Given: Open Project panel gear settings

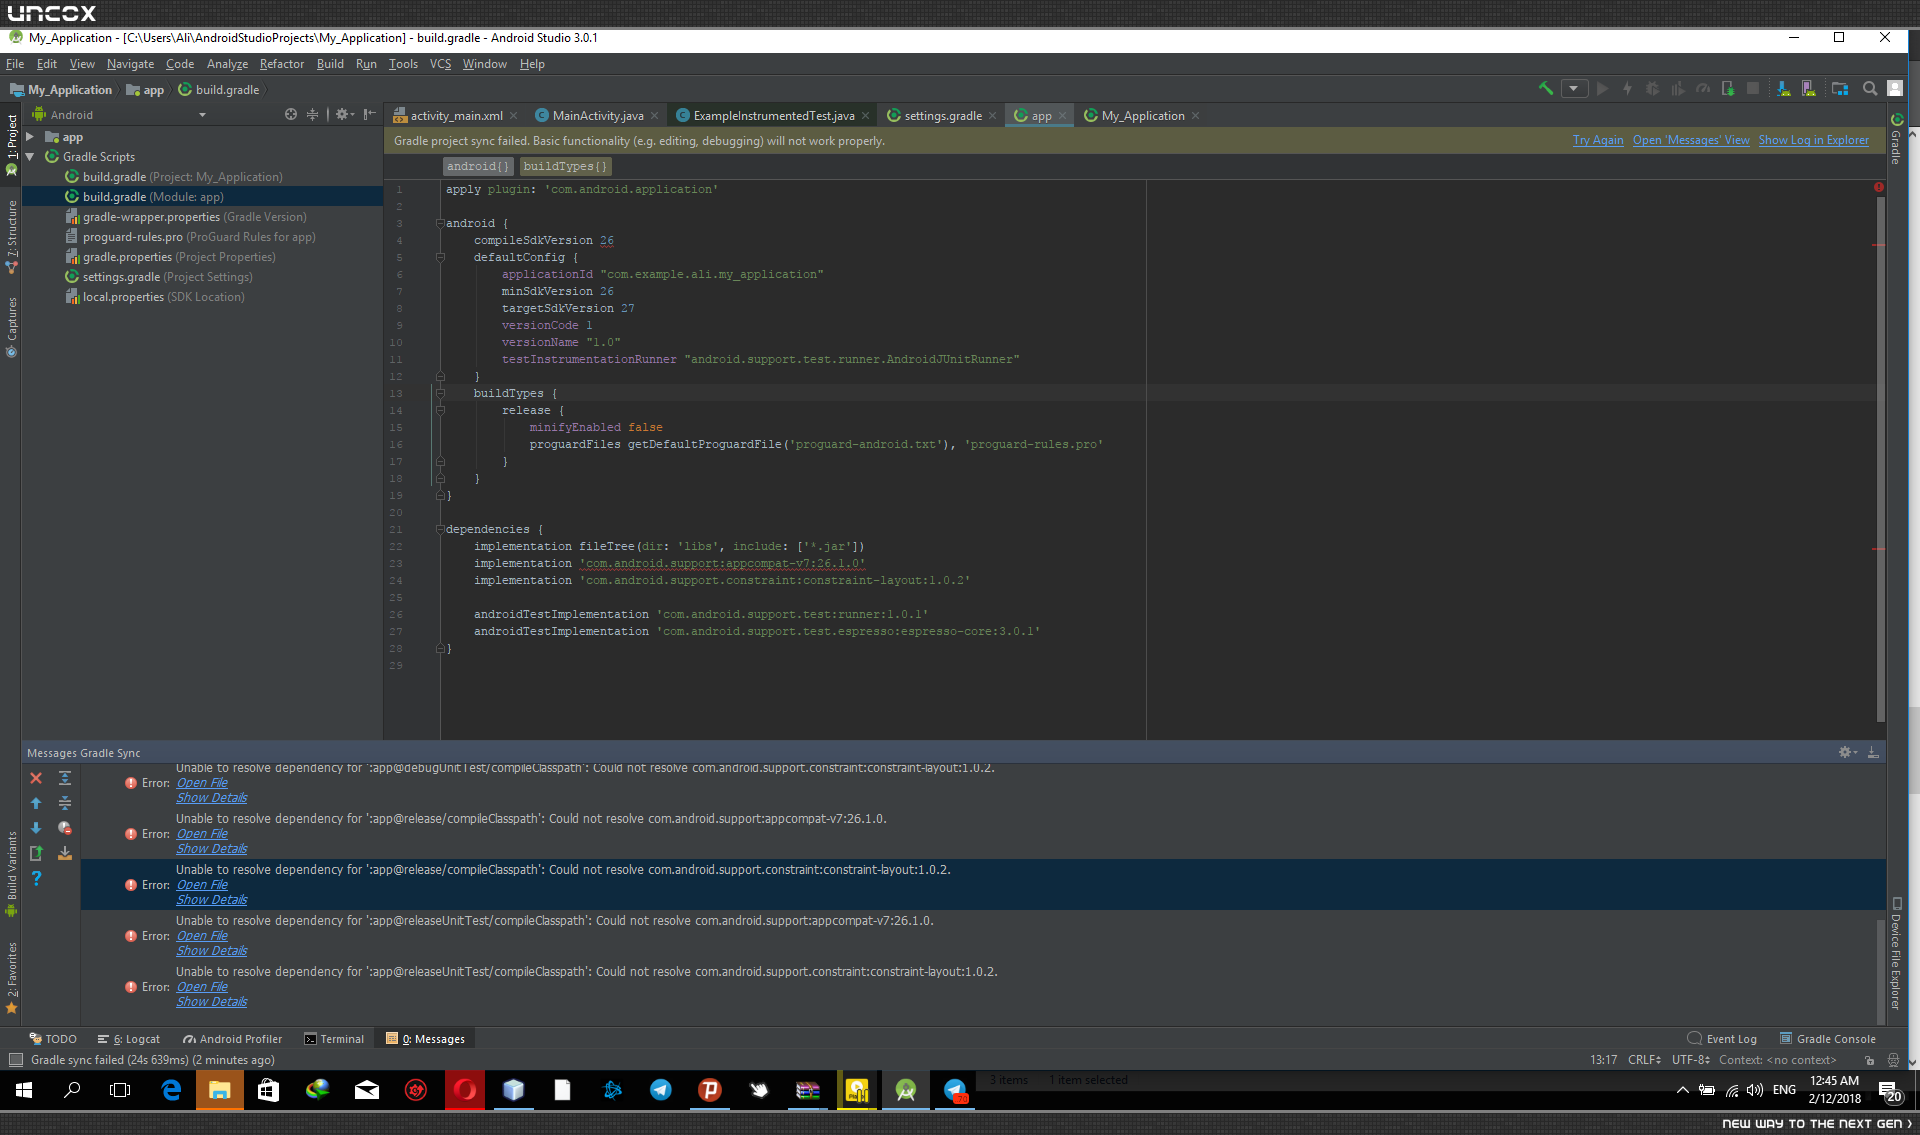Looking at the screenshot, I should (x=343, y=115).
